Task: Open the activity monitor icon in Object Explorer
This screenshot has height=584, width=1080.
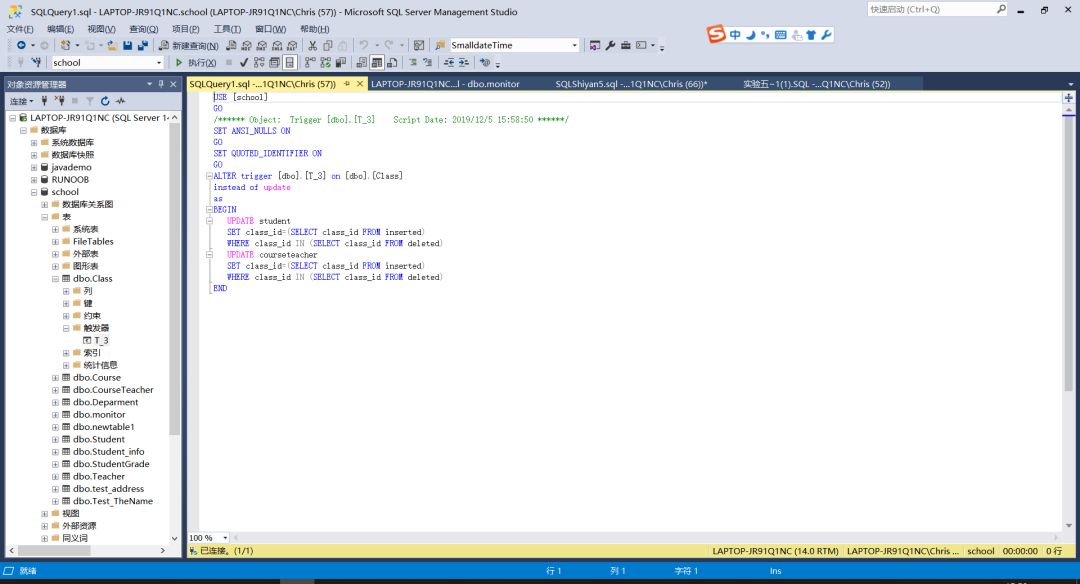Action: 120,101
